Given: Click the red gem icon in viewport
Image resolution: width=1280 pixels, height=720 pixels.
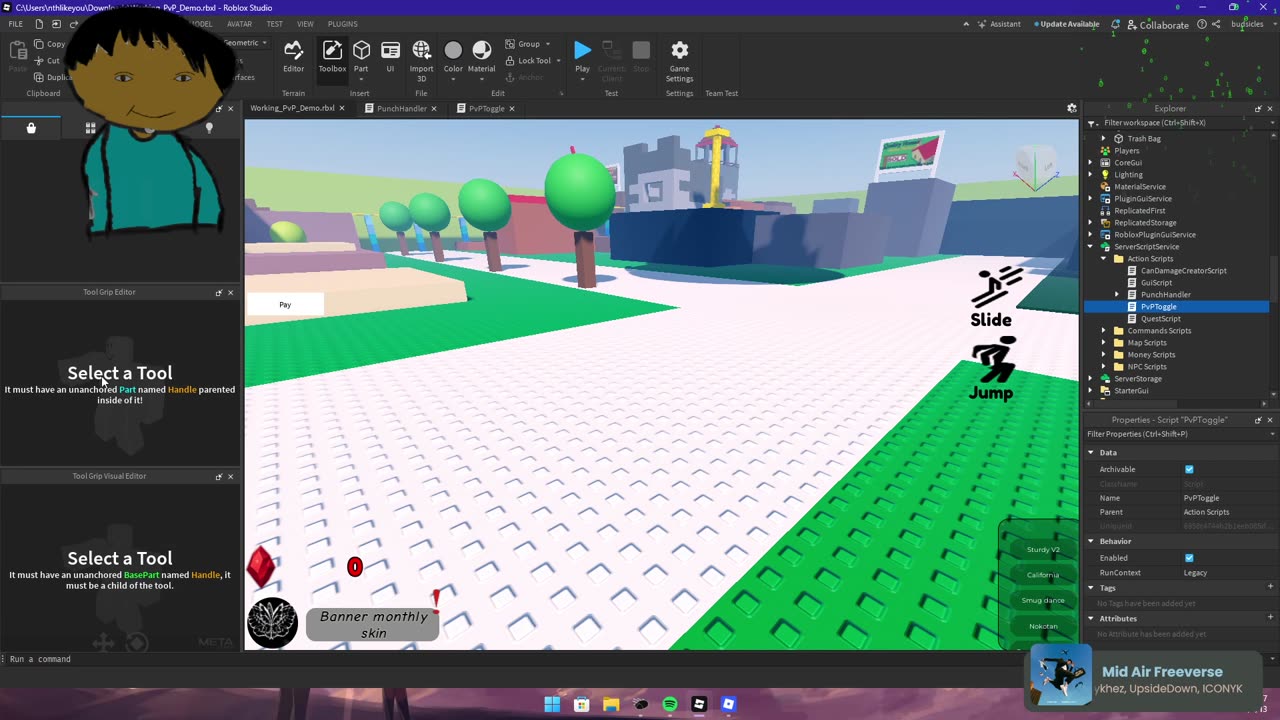Looking at the screenshot, I should (x=261, y=567).
